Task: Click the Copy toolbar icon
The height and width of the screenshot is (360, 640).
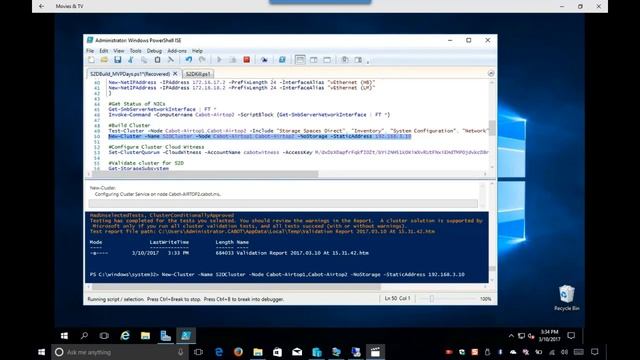Action: point(144,60)
